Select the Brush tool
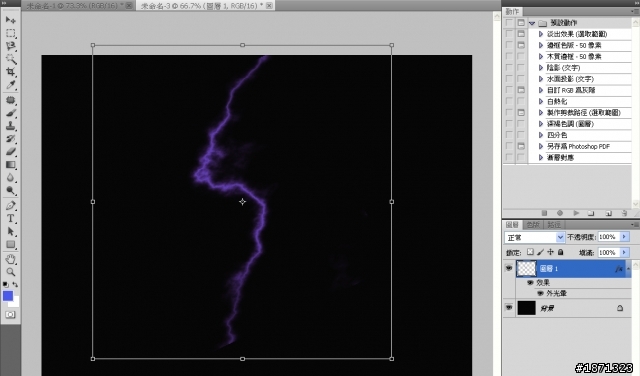The image size is (640, 376). [11, 113]
